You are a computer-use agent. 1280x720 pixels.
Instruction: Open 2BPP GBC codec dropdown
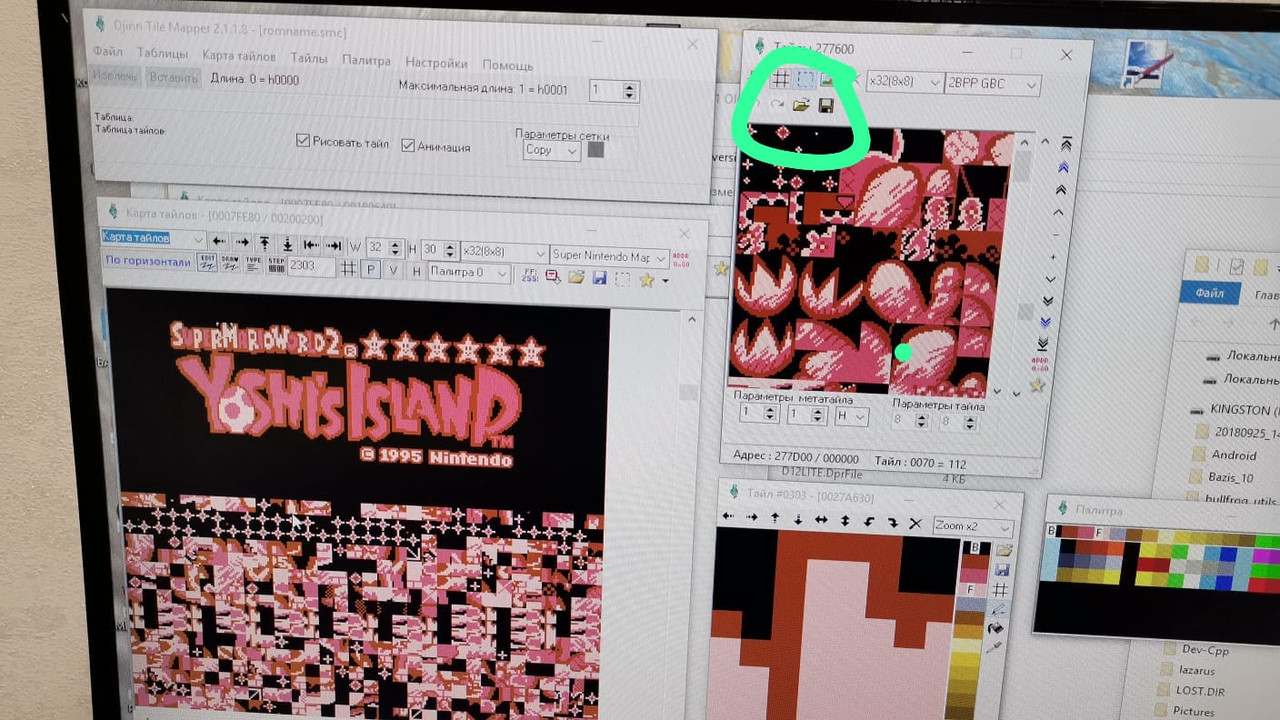[x=993, y=84]
